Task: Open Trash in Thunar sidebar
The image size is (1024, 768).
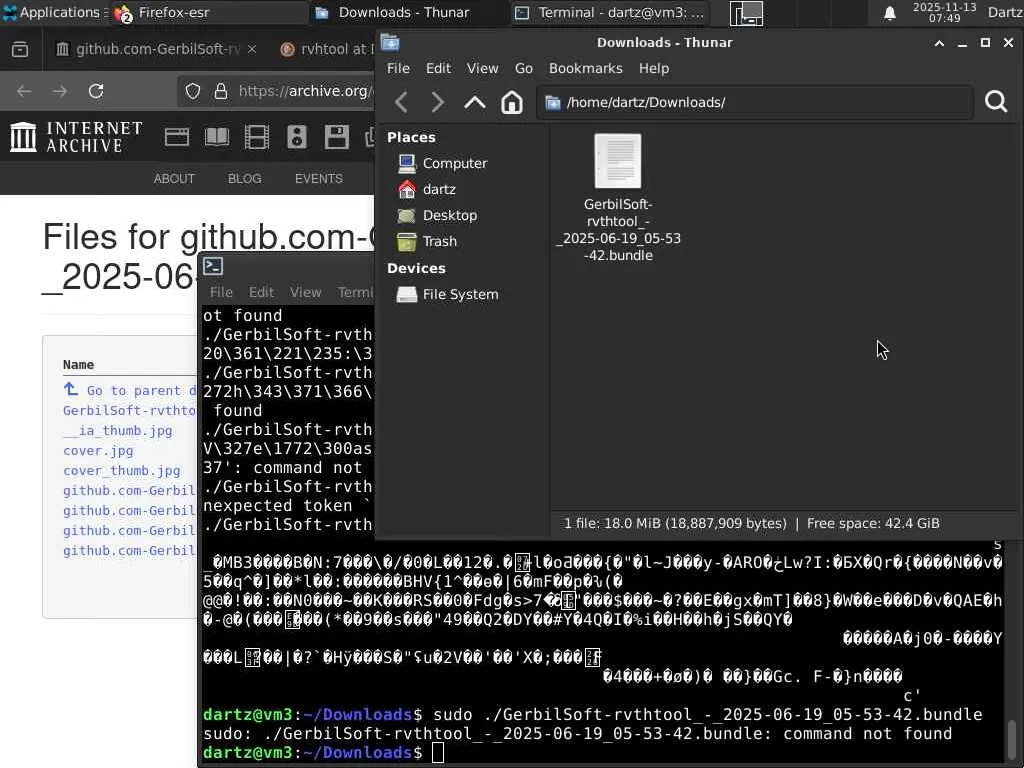Action: (x=426, y=242)
